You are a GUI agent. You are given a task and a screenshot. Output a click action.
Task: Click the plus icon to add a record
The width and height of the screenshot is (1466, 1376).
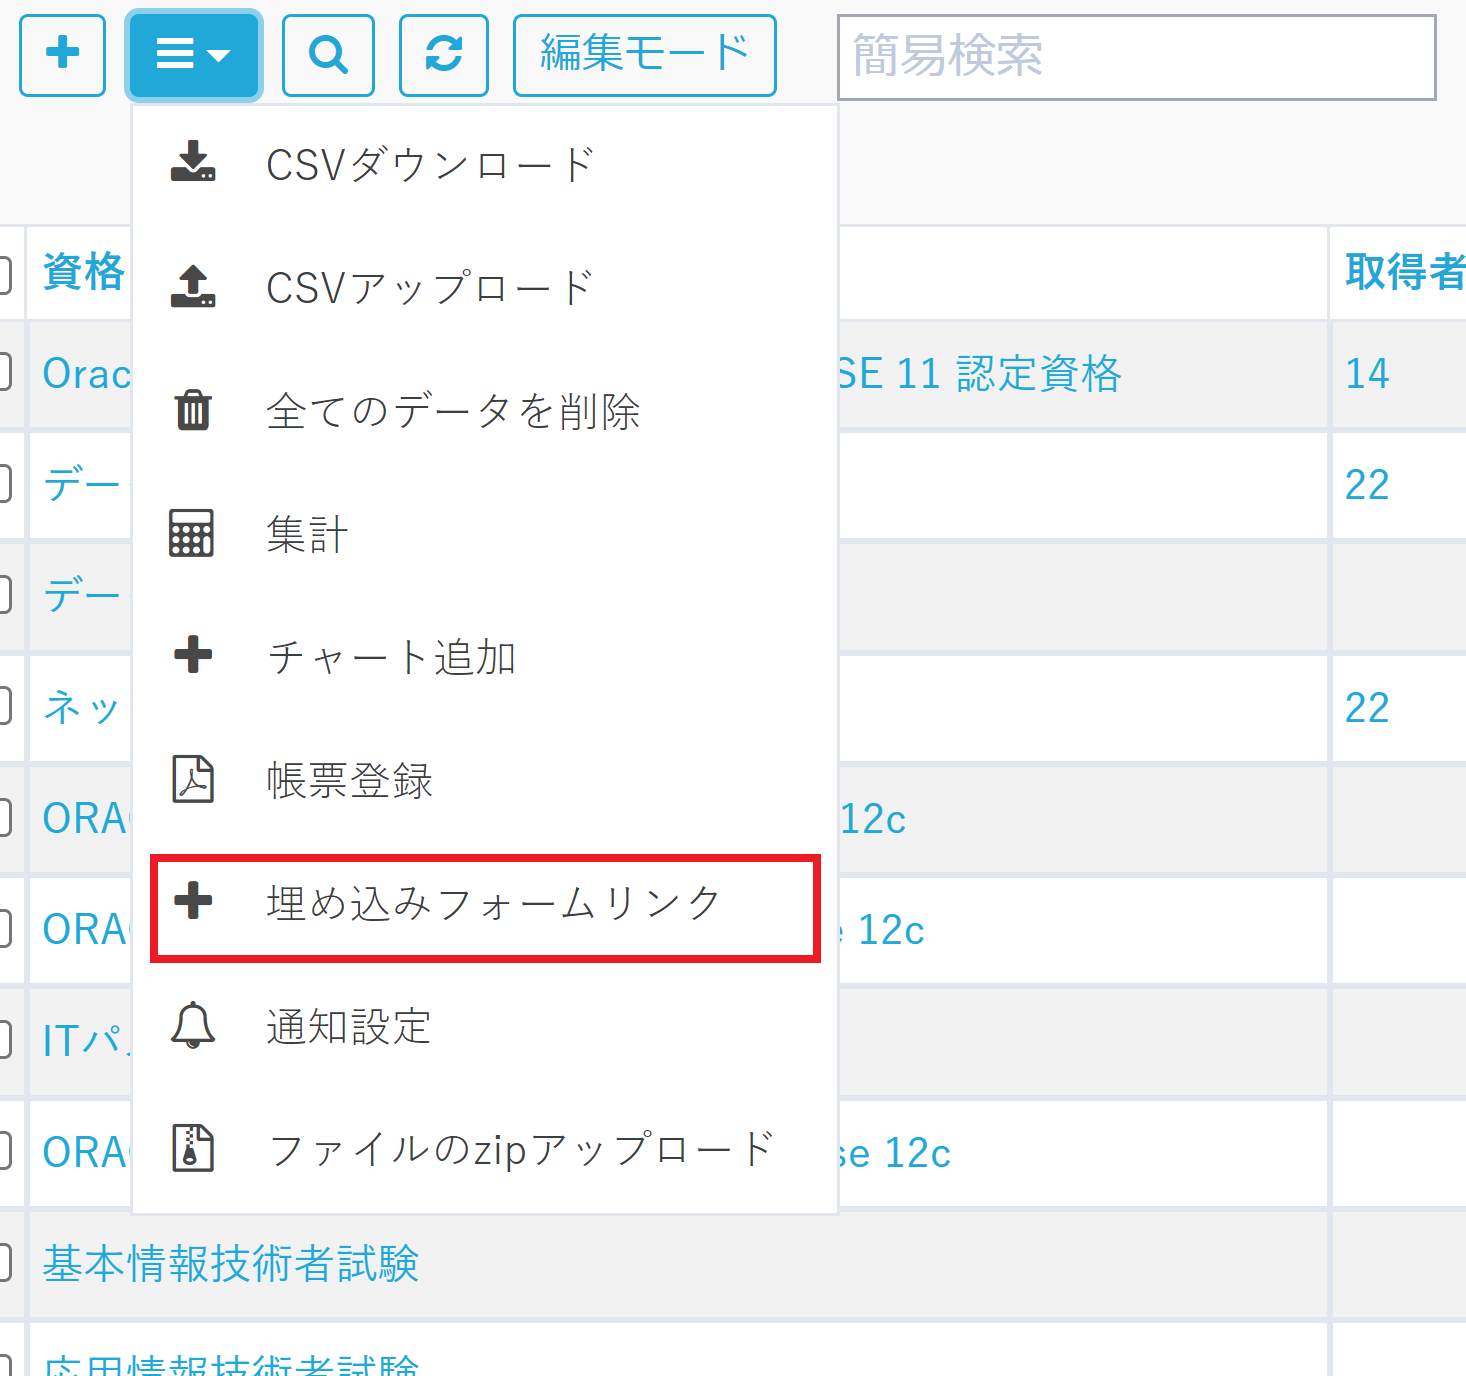pyautogui.click(x=62, y=55)
